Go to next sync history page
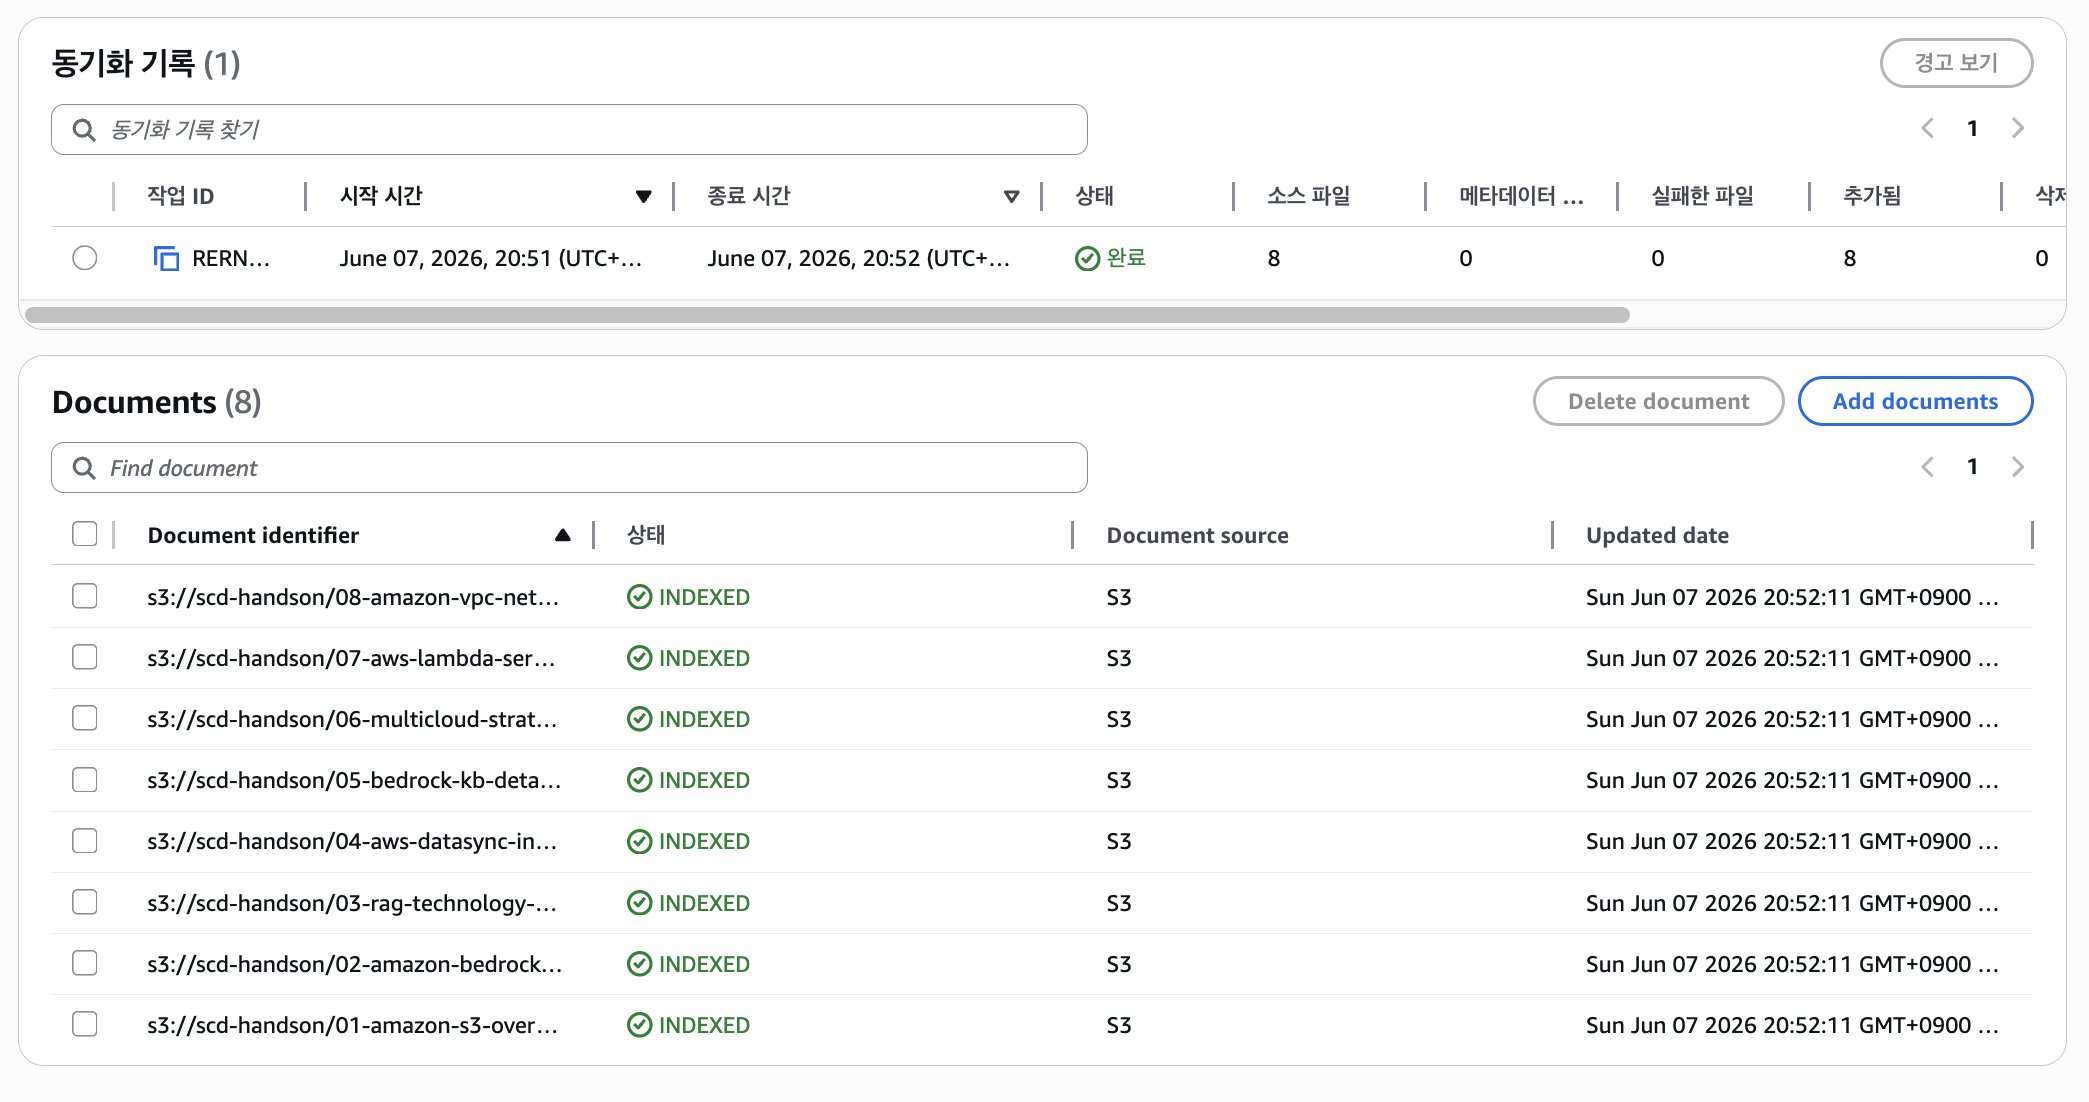Screen dimensions: 2089x1102 2018,128
